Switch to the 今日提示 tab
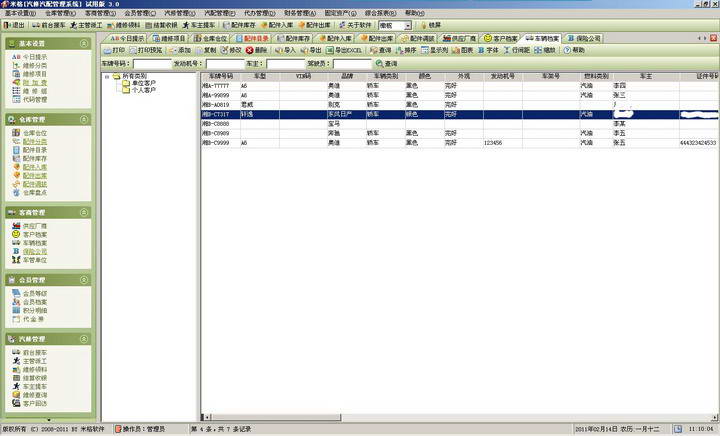The height and width of the screenshot is (436, 720). pyautogui.click(x=127, y=39)
